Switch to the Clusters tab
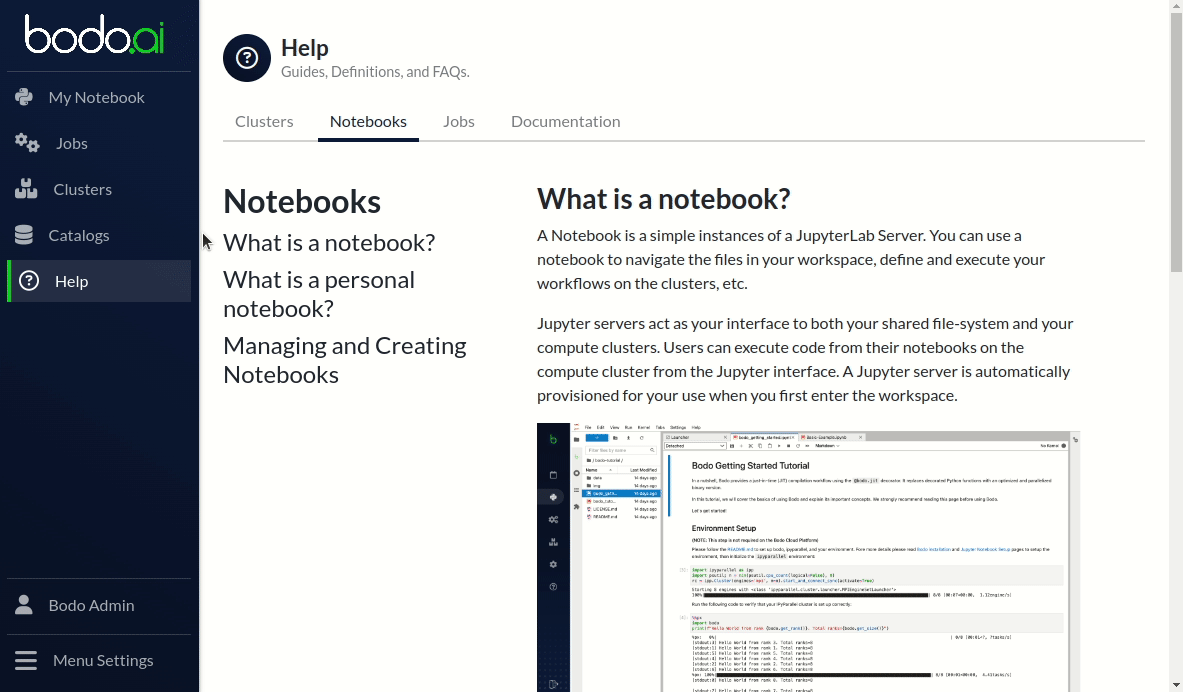Viewport: 1183px width, 692px height. click(264, 121)
